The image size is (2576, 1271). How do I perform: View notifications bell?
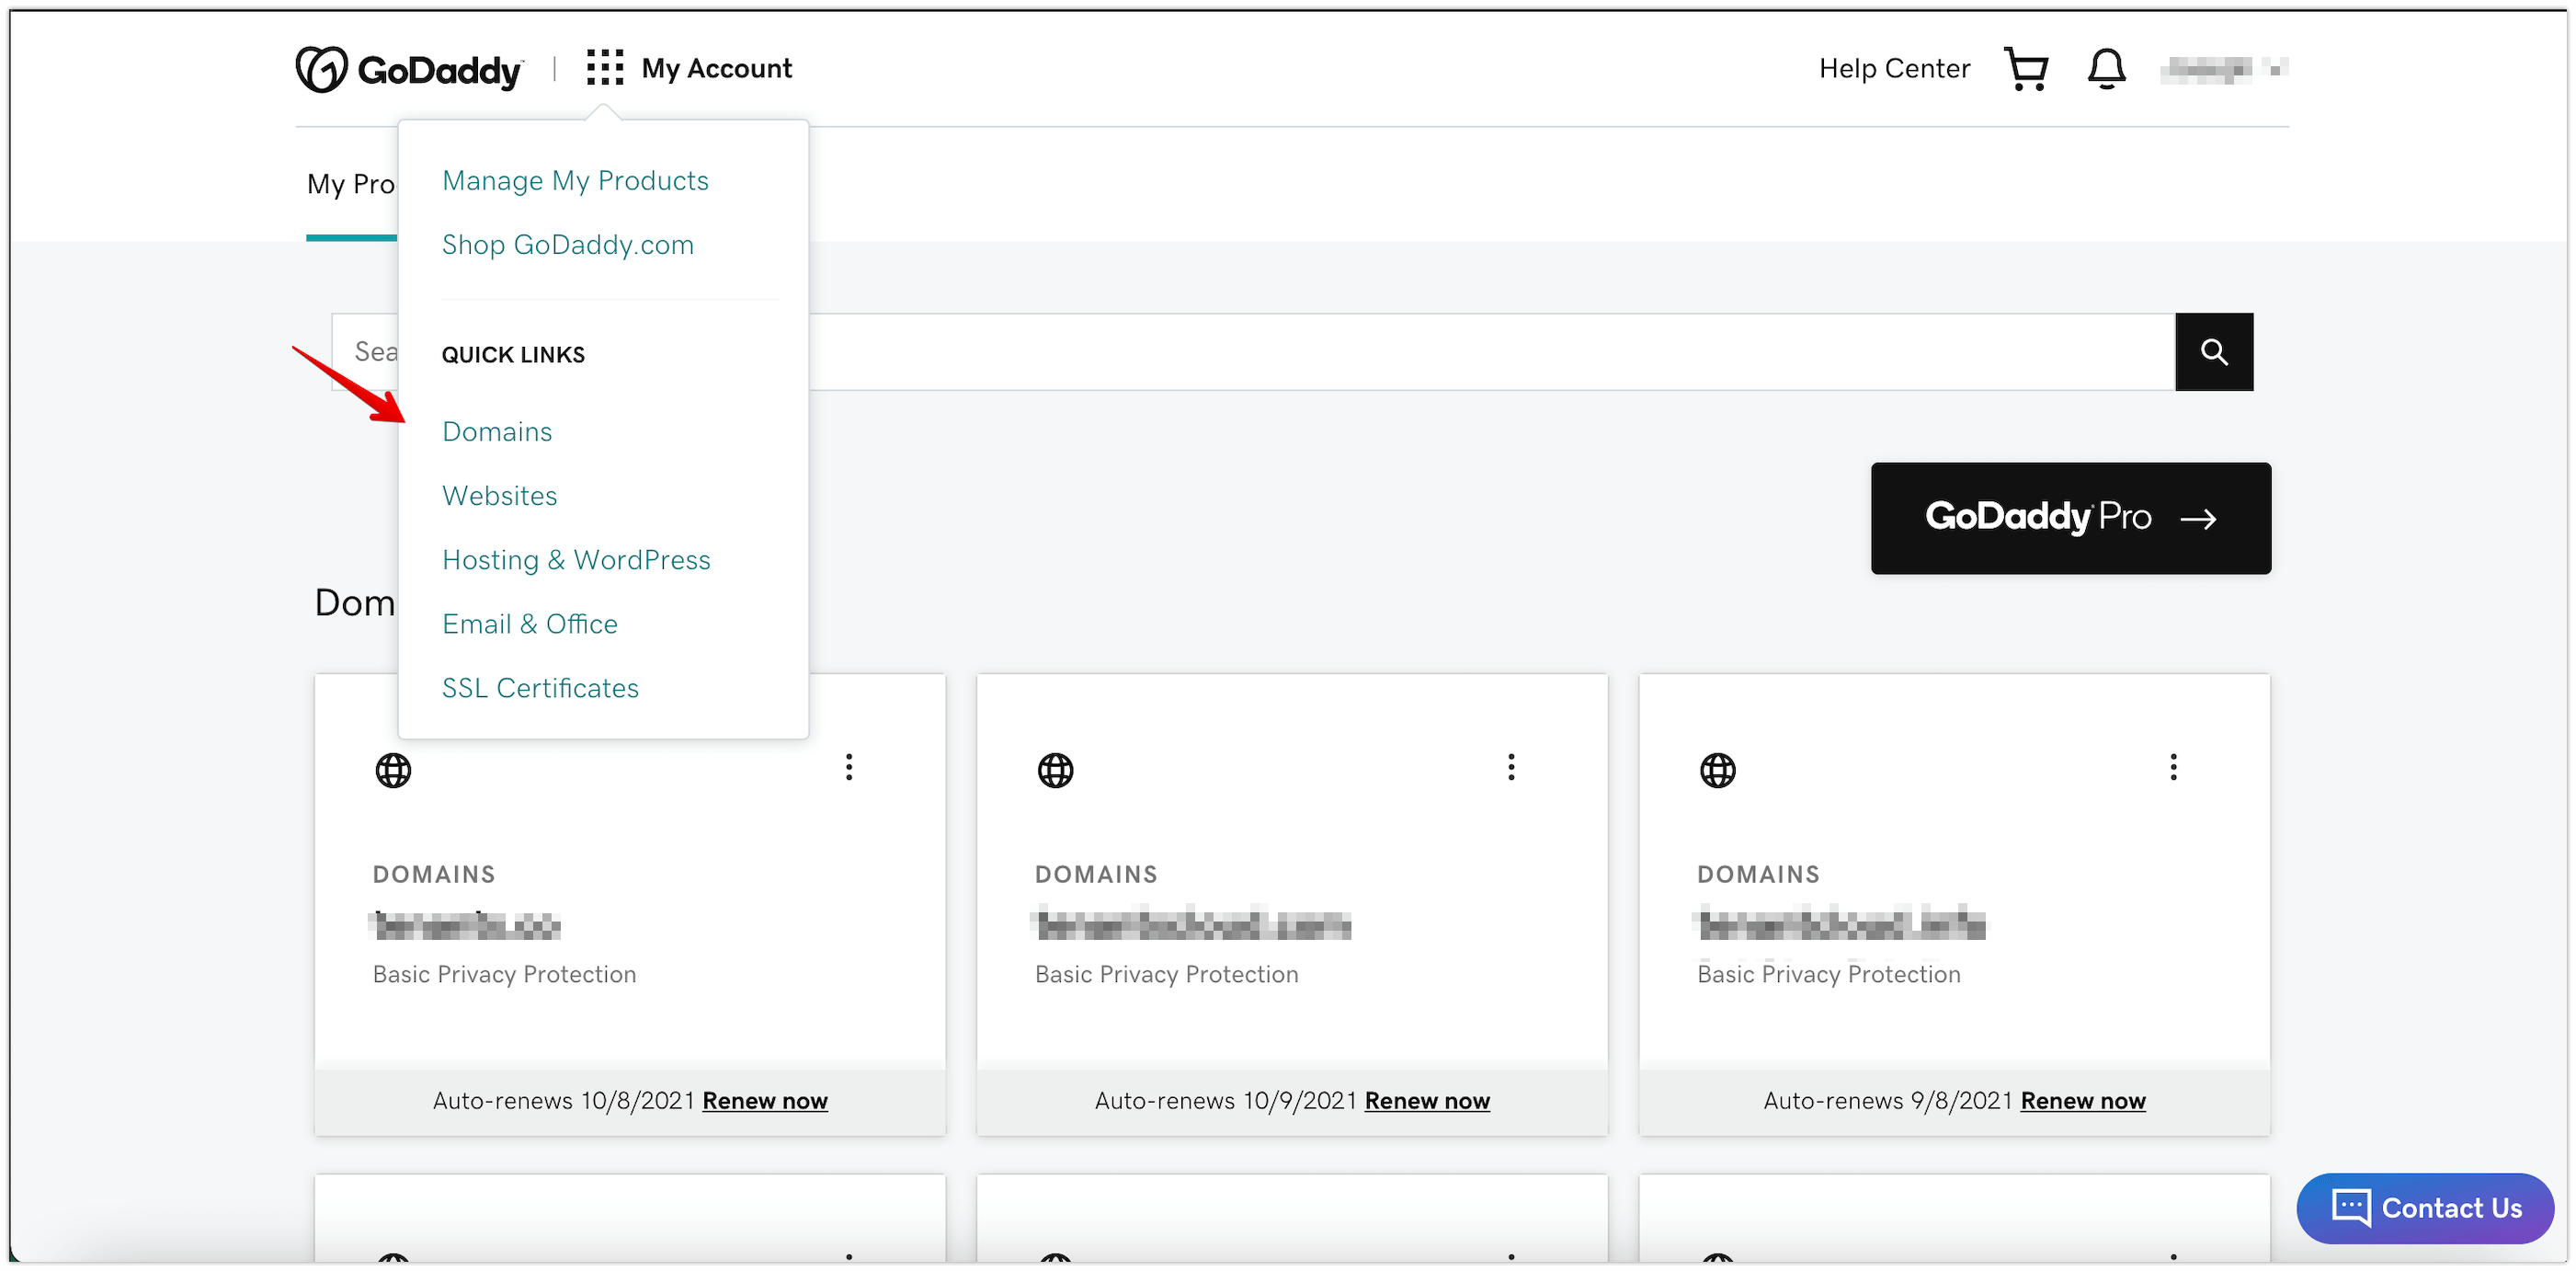point(2106,69)
